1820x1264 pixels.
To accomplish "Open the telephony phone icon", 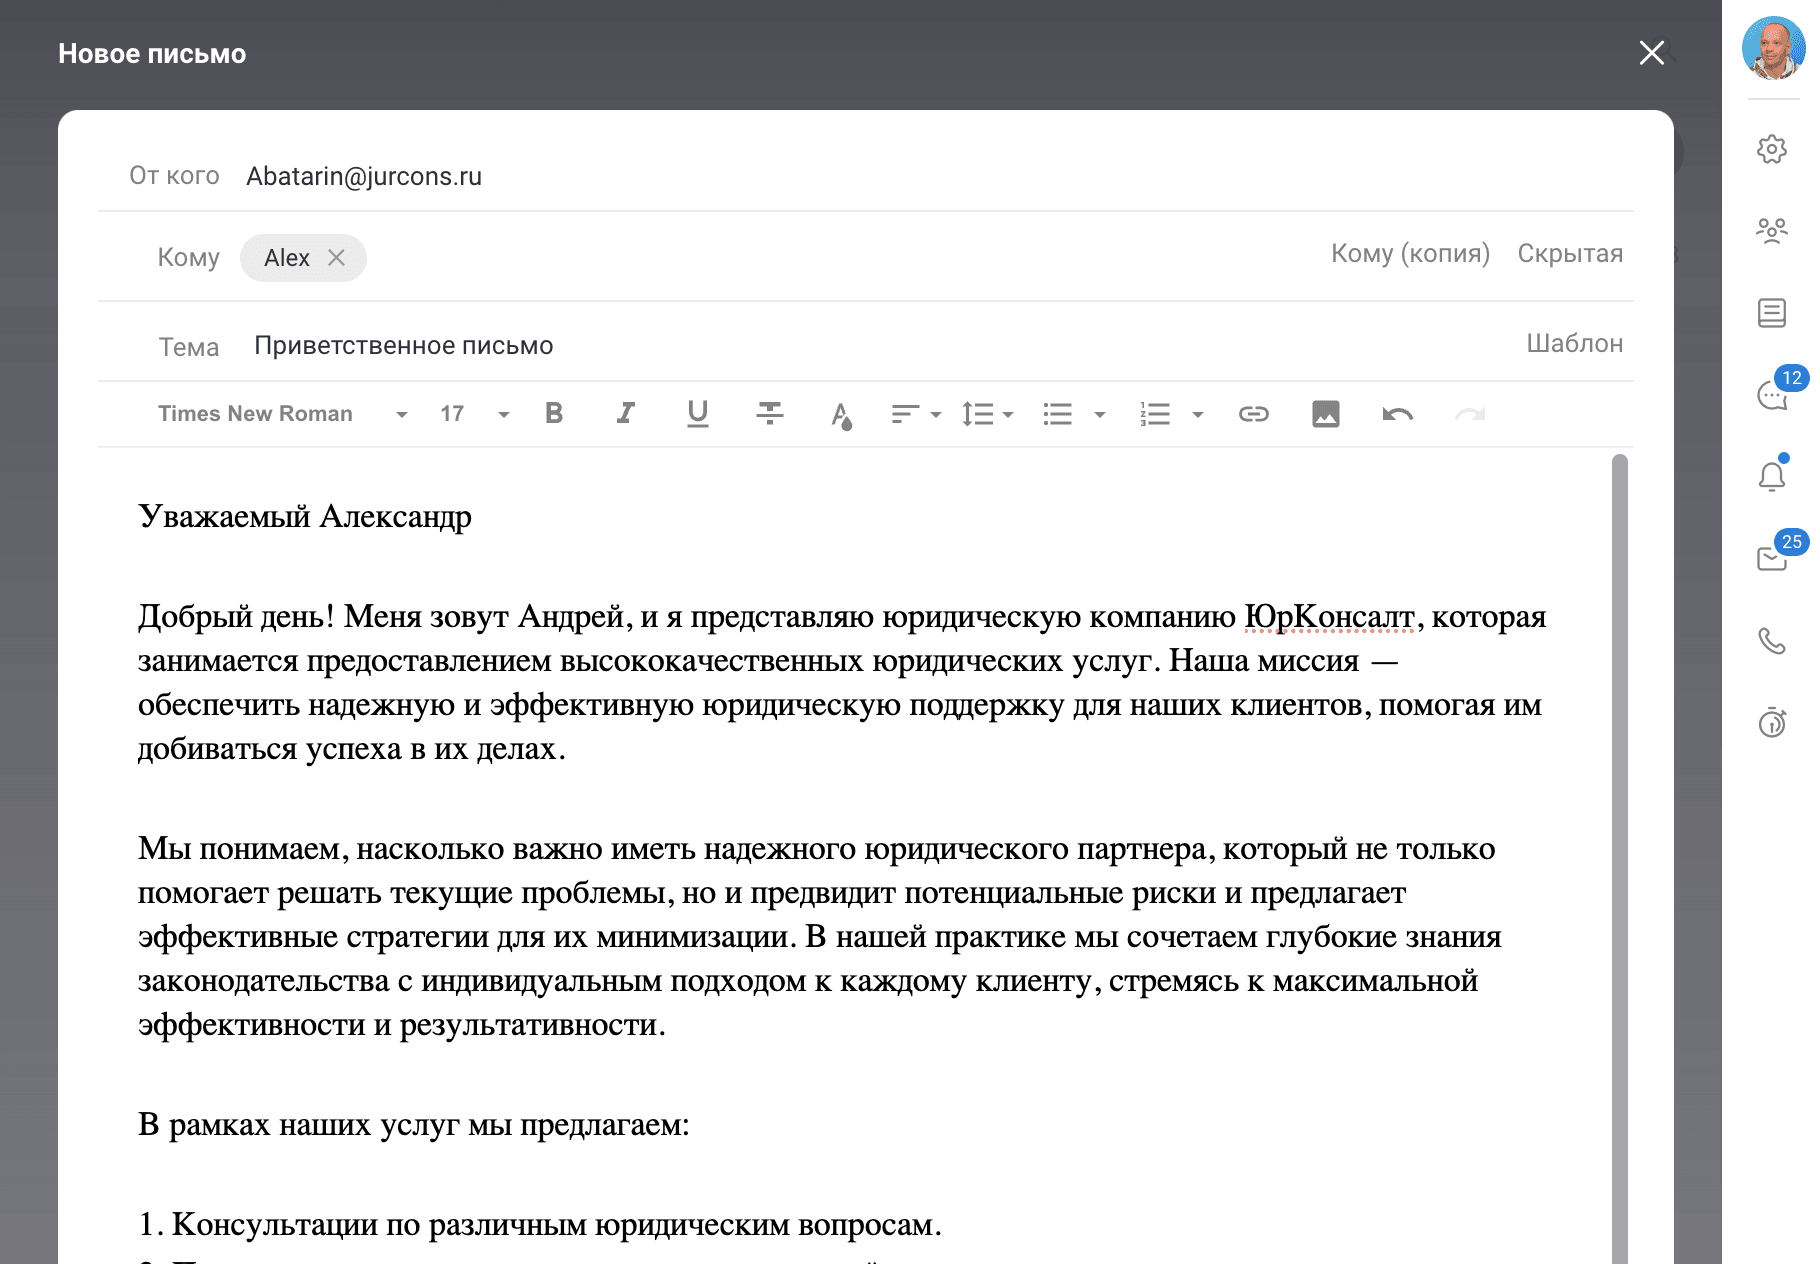I will click(x=1772, y=640).
